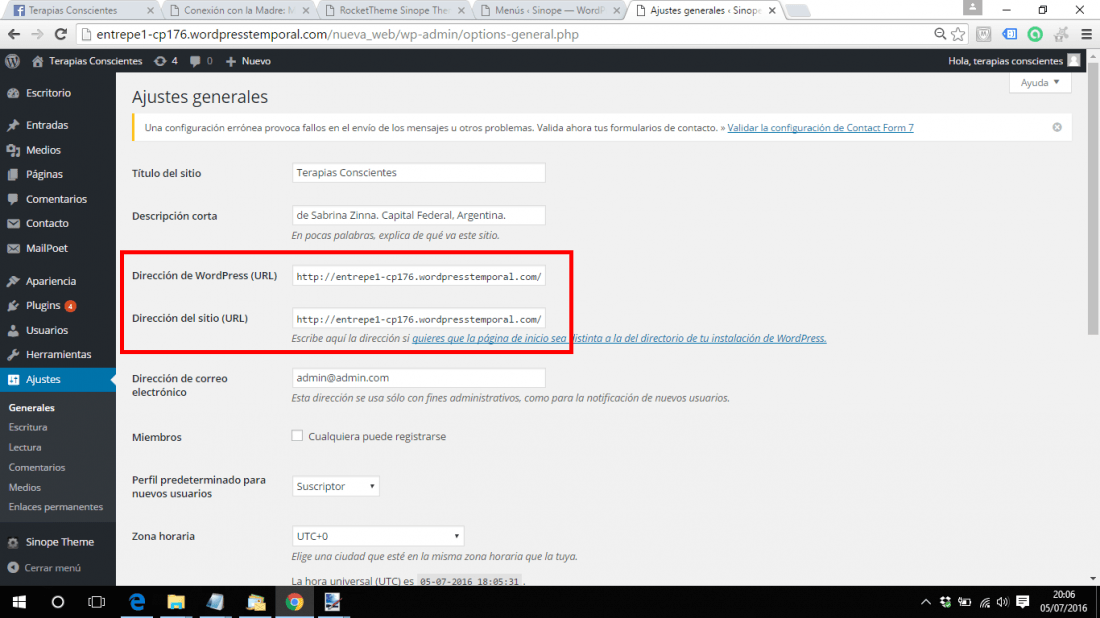Open the Comentarios section in the main sidebar
Viewport: 1100px width, 618px height.
click(58, 199)
